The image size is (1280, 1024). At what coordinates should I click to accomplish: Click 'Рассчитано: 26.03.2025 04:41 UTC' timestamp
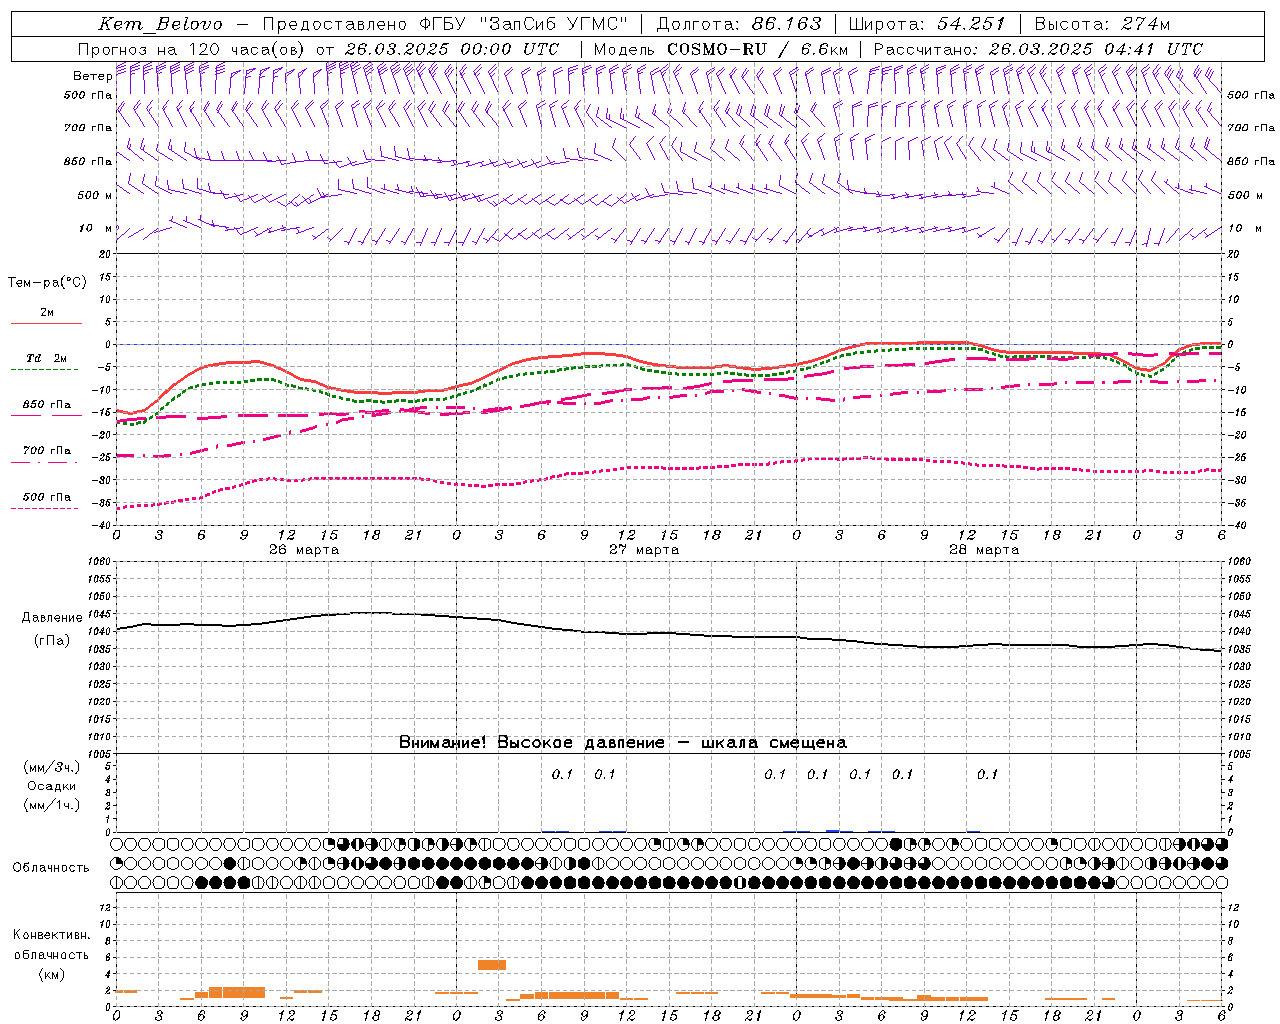(1038, 49)
